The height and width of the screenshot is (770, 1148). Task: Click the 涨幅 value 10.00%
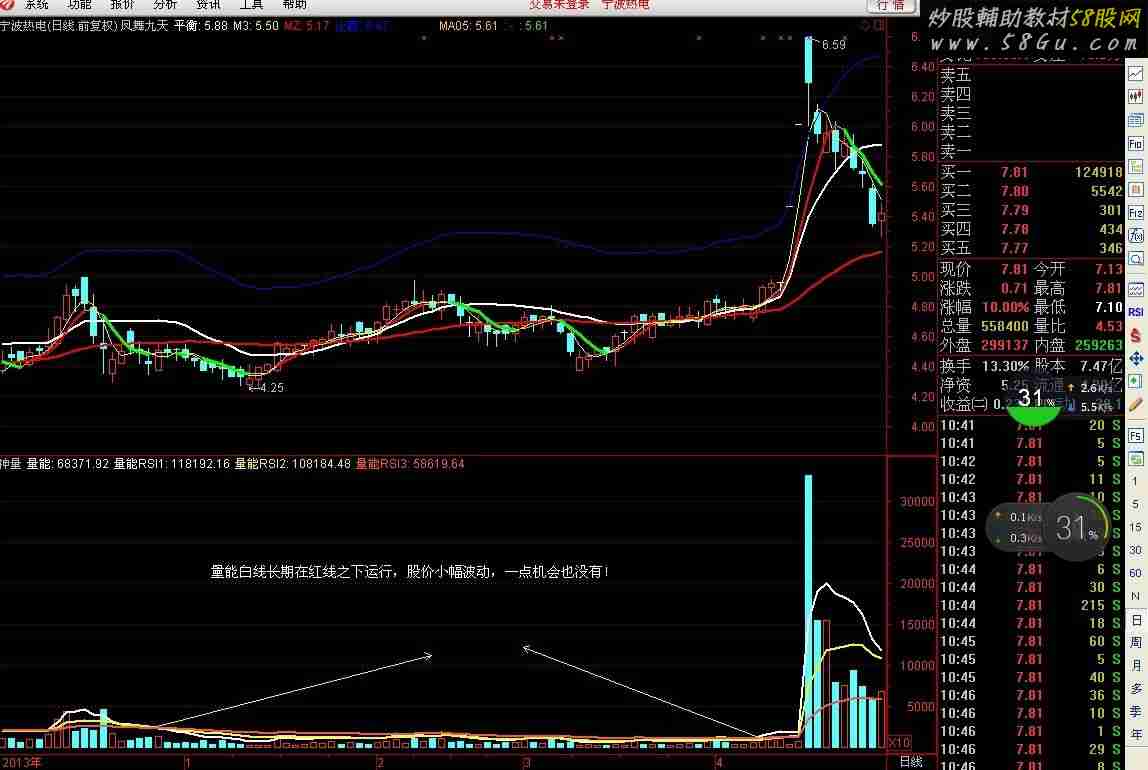tap(1005, 307)
